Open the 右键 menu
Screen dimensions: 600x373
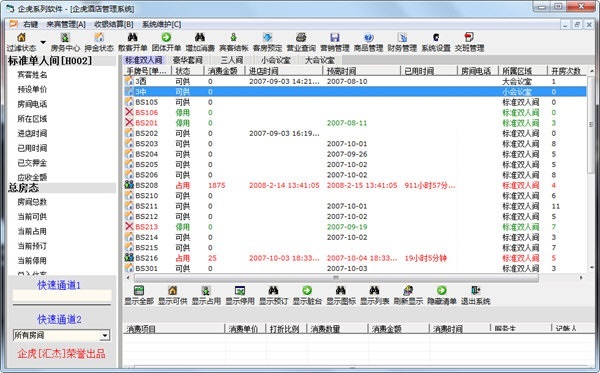coord(30,24)
